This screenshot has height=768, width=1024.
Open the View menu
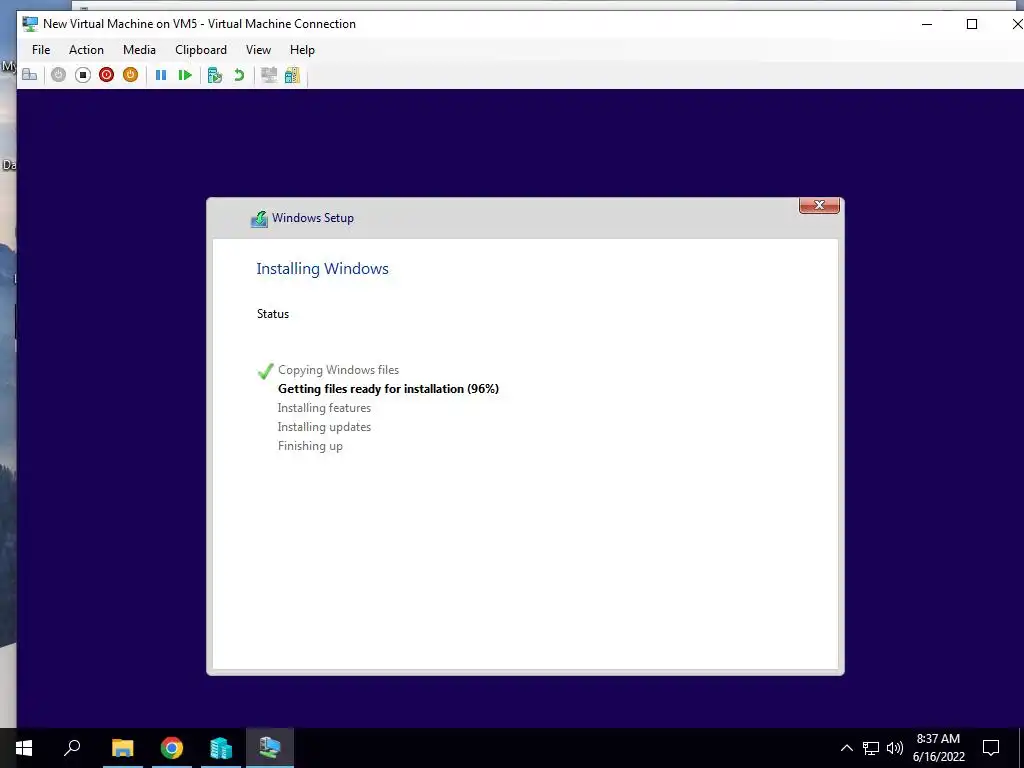(x=259, y=50)
